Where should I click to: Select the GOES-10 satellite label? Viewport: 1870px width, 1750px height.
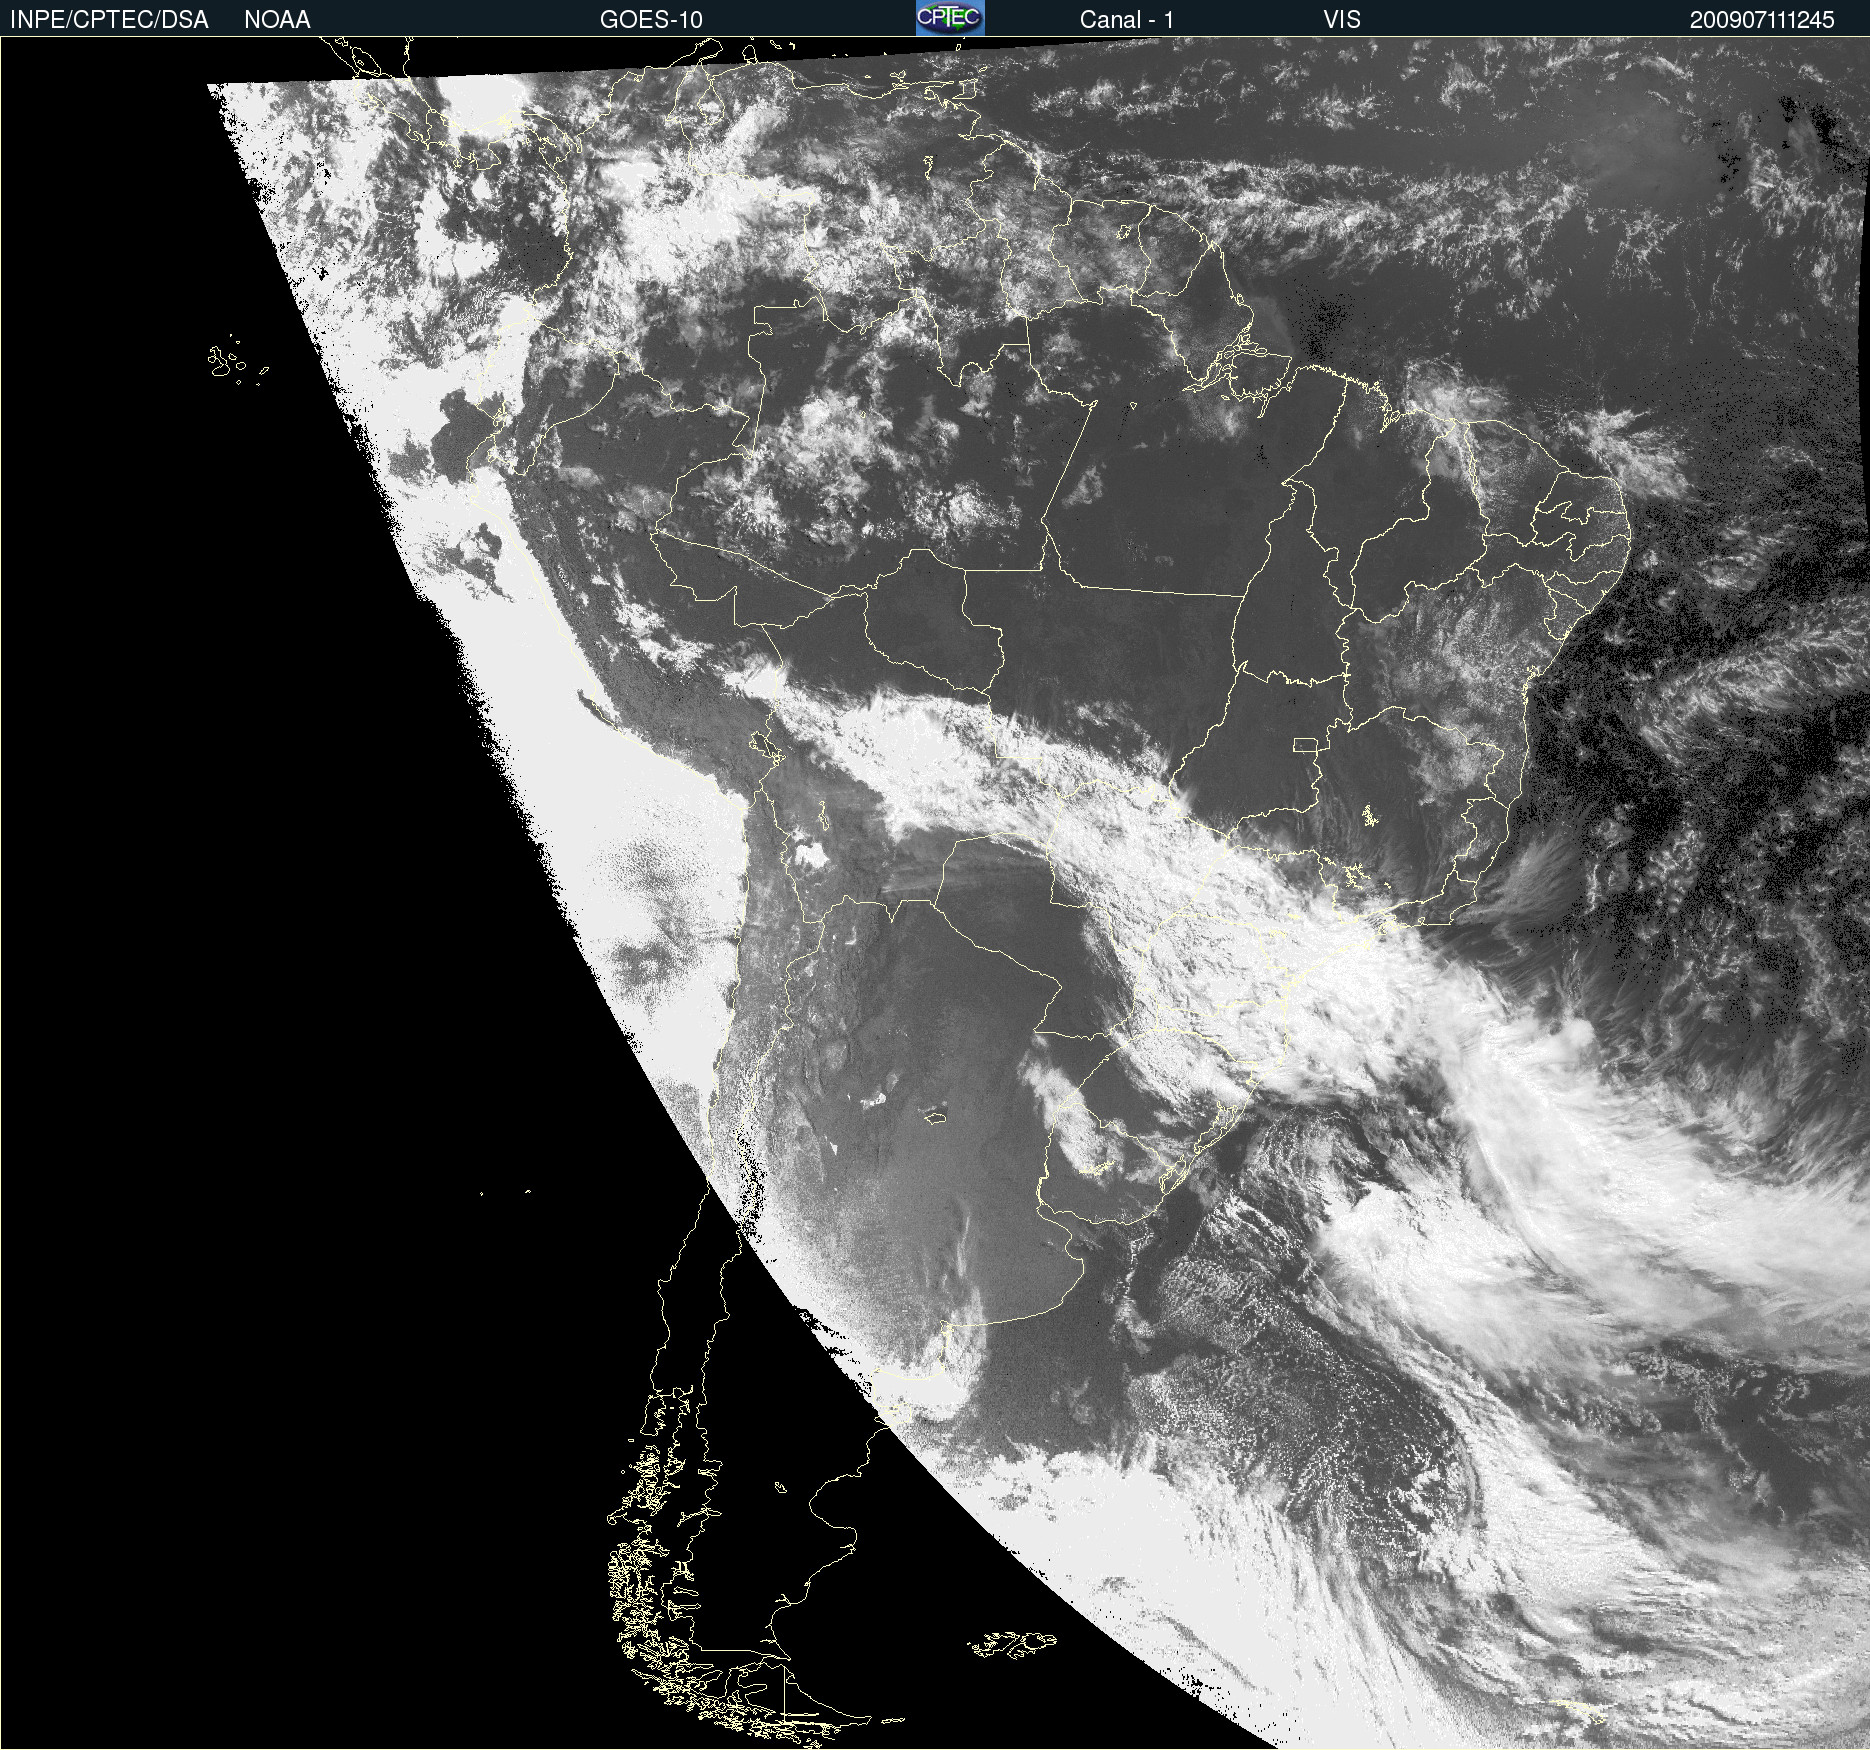pyautogui.click(x=651, y=20)
